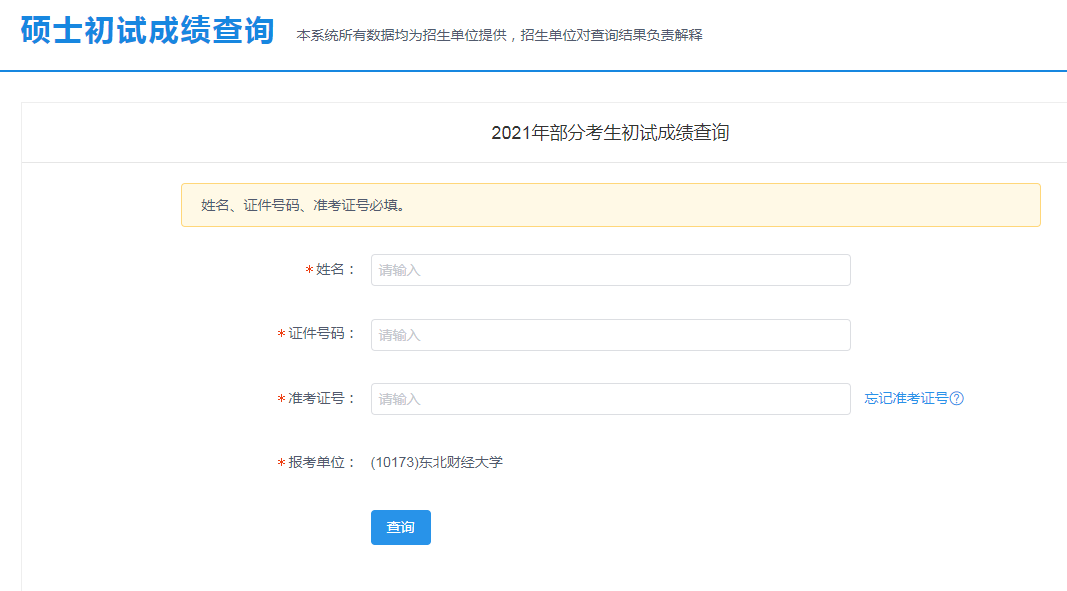Screen dimensions: 1067x591
Task: Select the 准考证号 input field
Action: pos(610,399)
